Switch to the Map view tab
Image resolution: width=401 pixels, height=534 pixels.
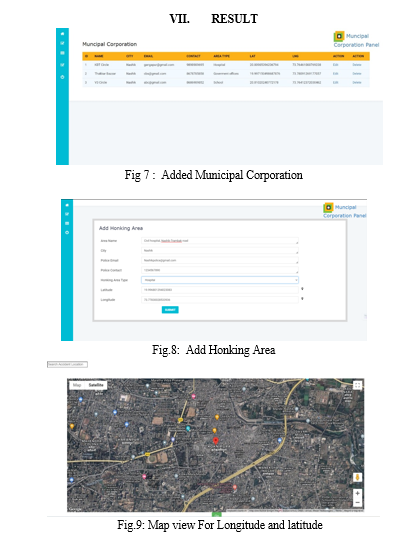coord(77,385)
